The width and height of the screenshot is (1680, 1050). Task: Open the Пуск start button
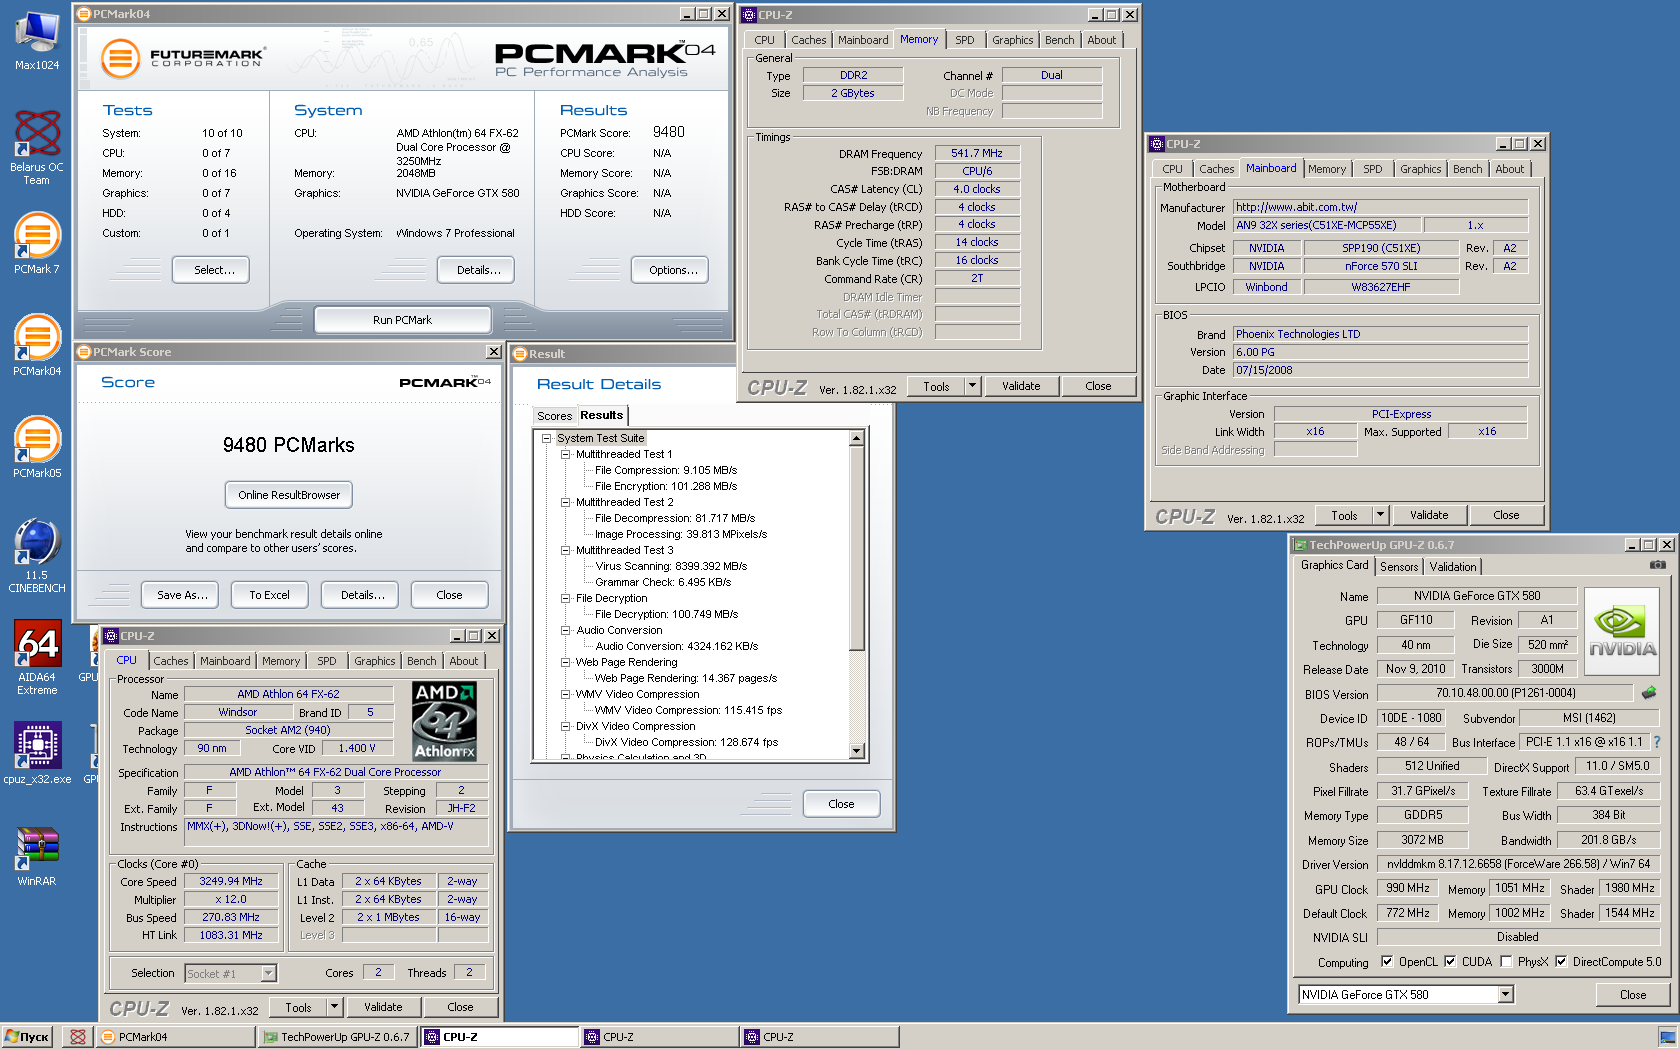click(x=27, y=1037)
